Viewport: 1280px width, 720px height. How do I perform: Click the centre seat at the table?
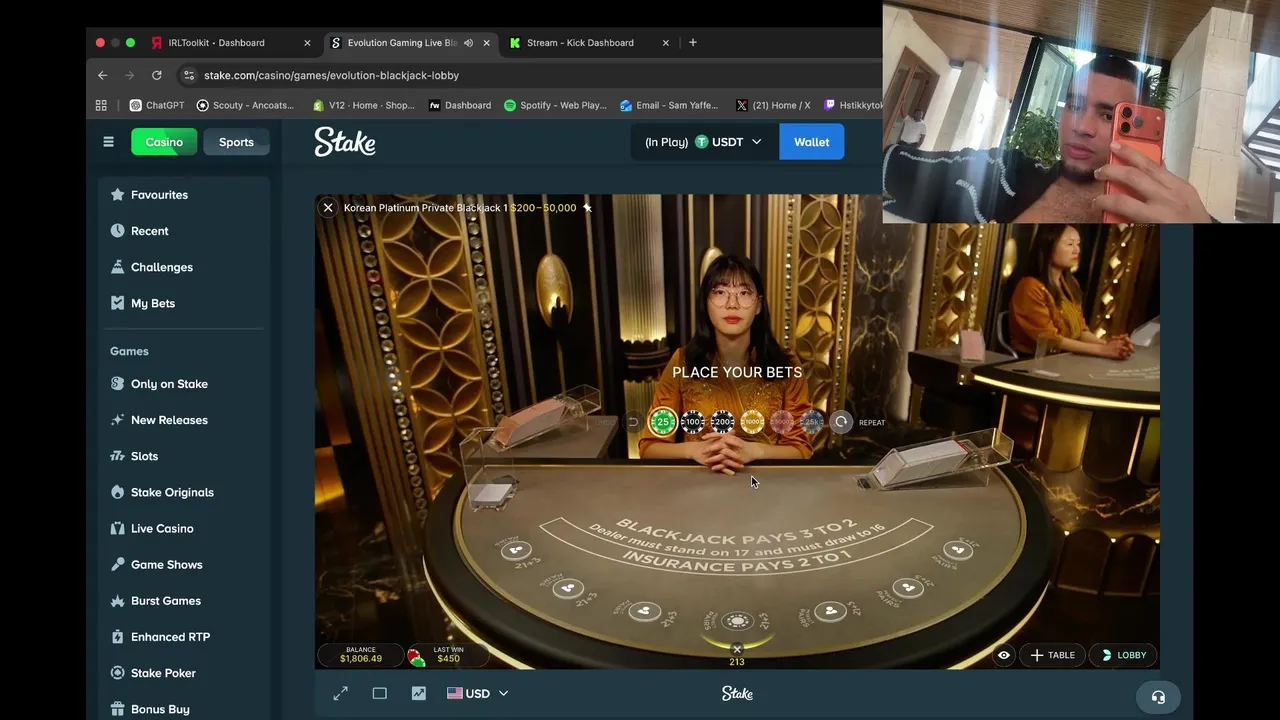coord(737,621)
